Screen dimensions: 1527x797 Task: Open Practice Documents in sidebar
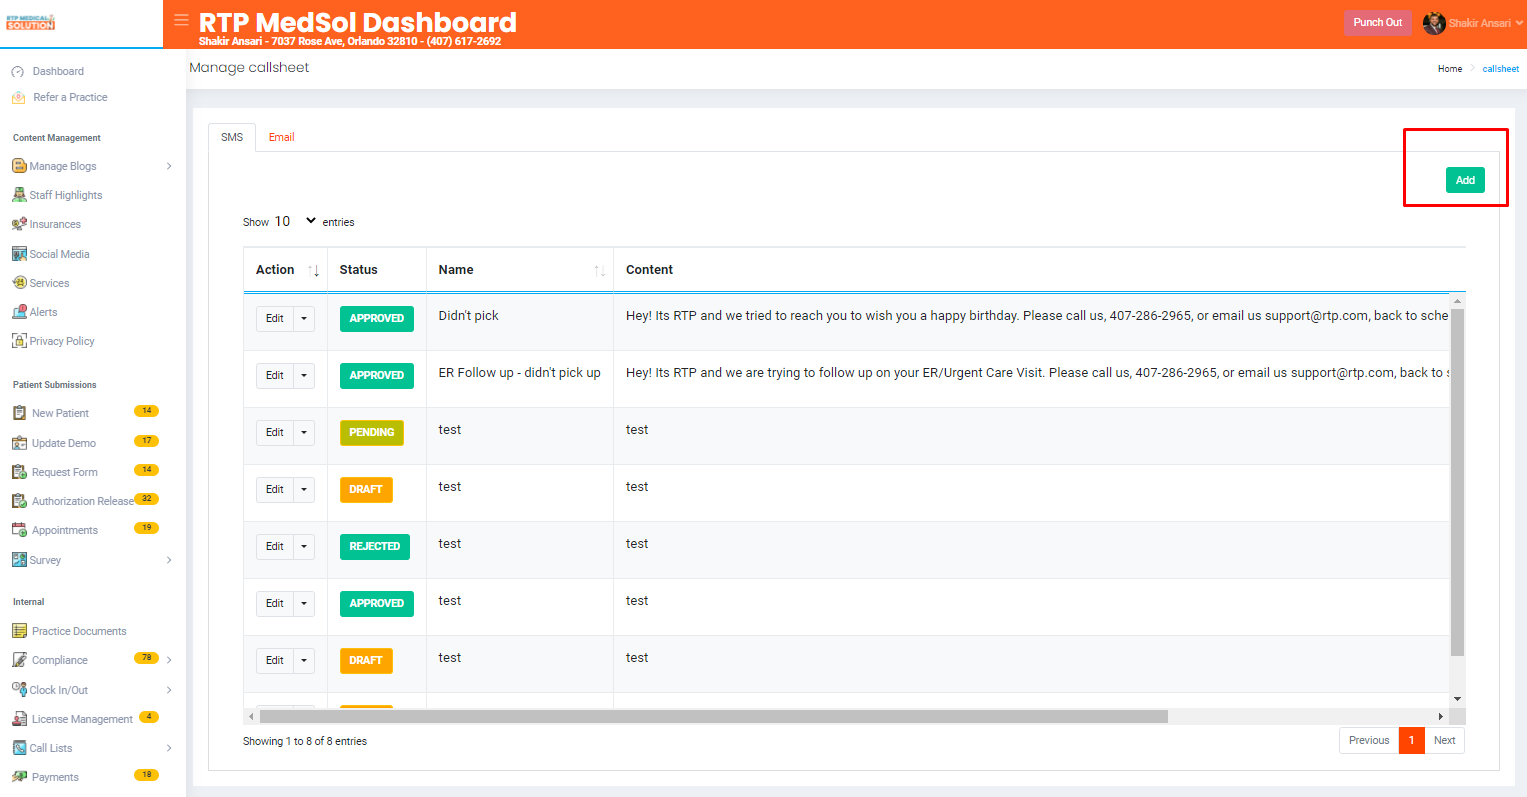(x=79, y=631)
